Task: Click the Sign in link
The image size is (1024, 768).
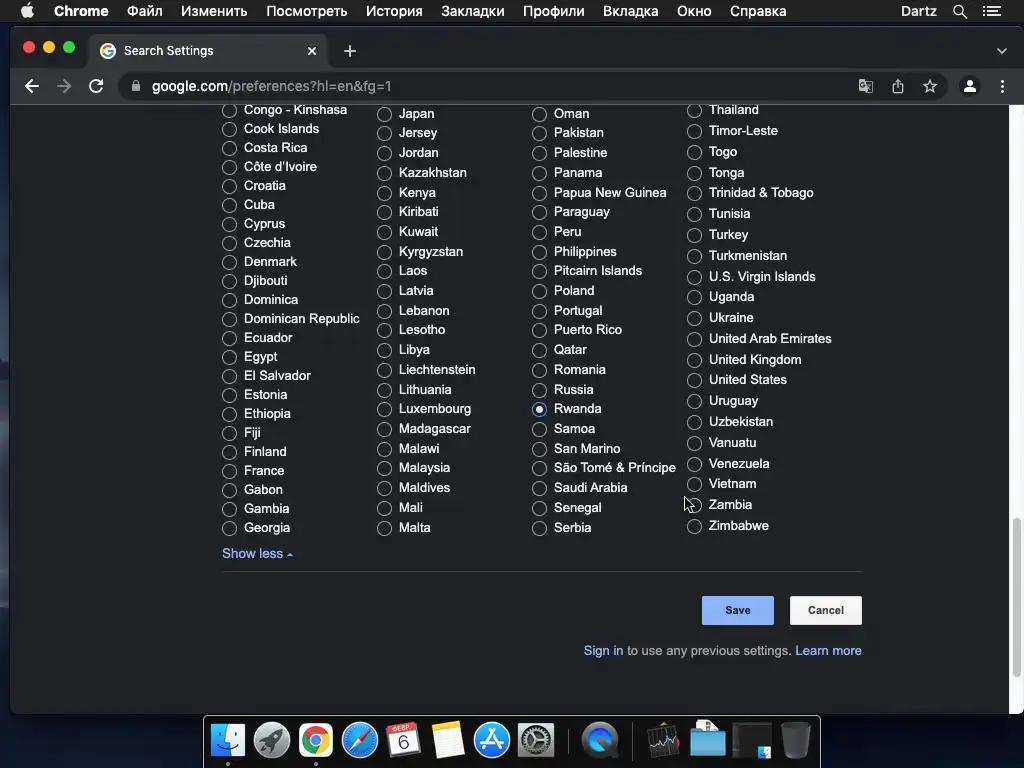Action: pos(603,650)
